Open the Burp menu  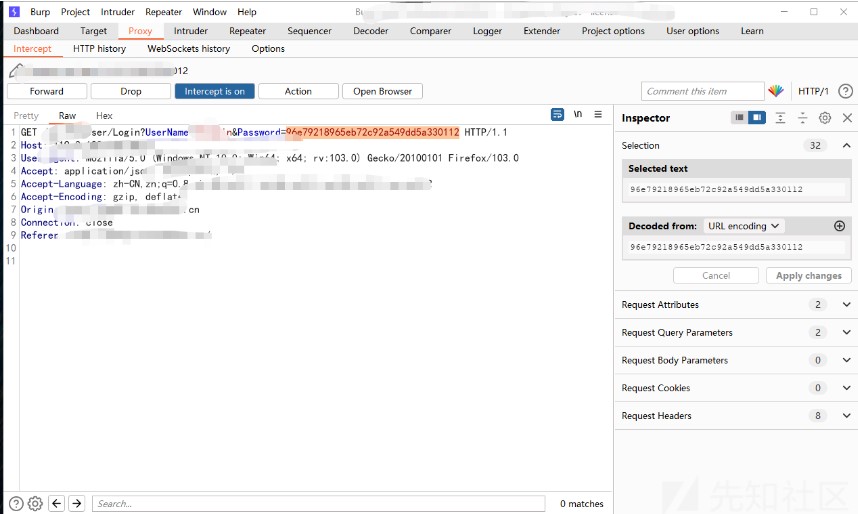pyautogui.click(x=40, y=11)
